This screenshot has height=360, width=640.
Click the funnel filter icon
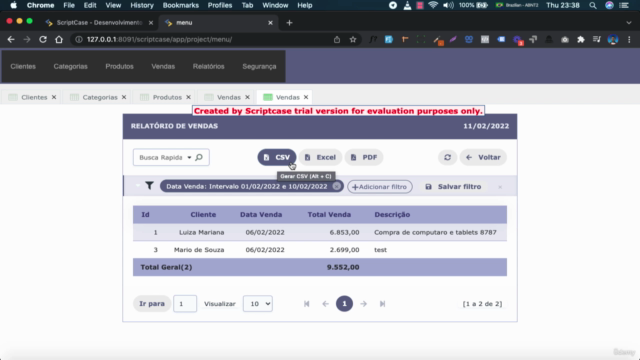[x=149, y=186]
